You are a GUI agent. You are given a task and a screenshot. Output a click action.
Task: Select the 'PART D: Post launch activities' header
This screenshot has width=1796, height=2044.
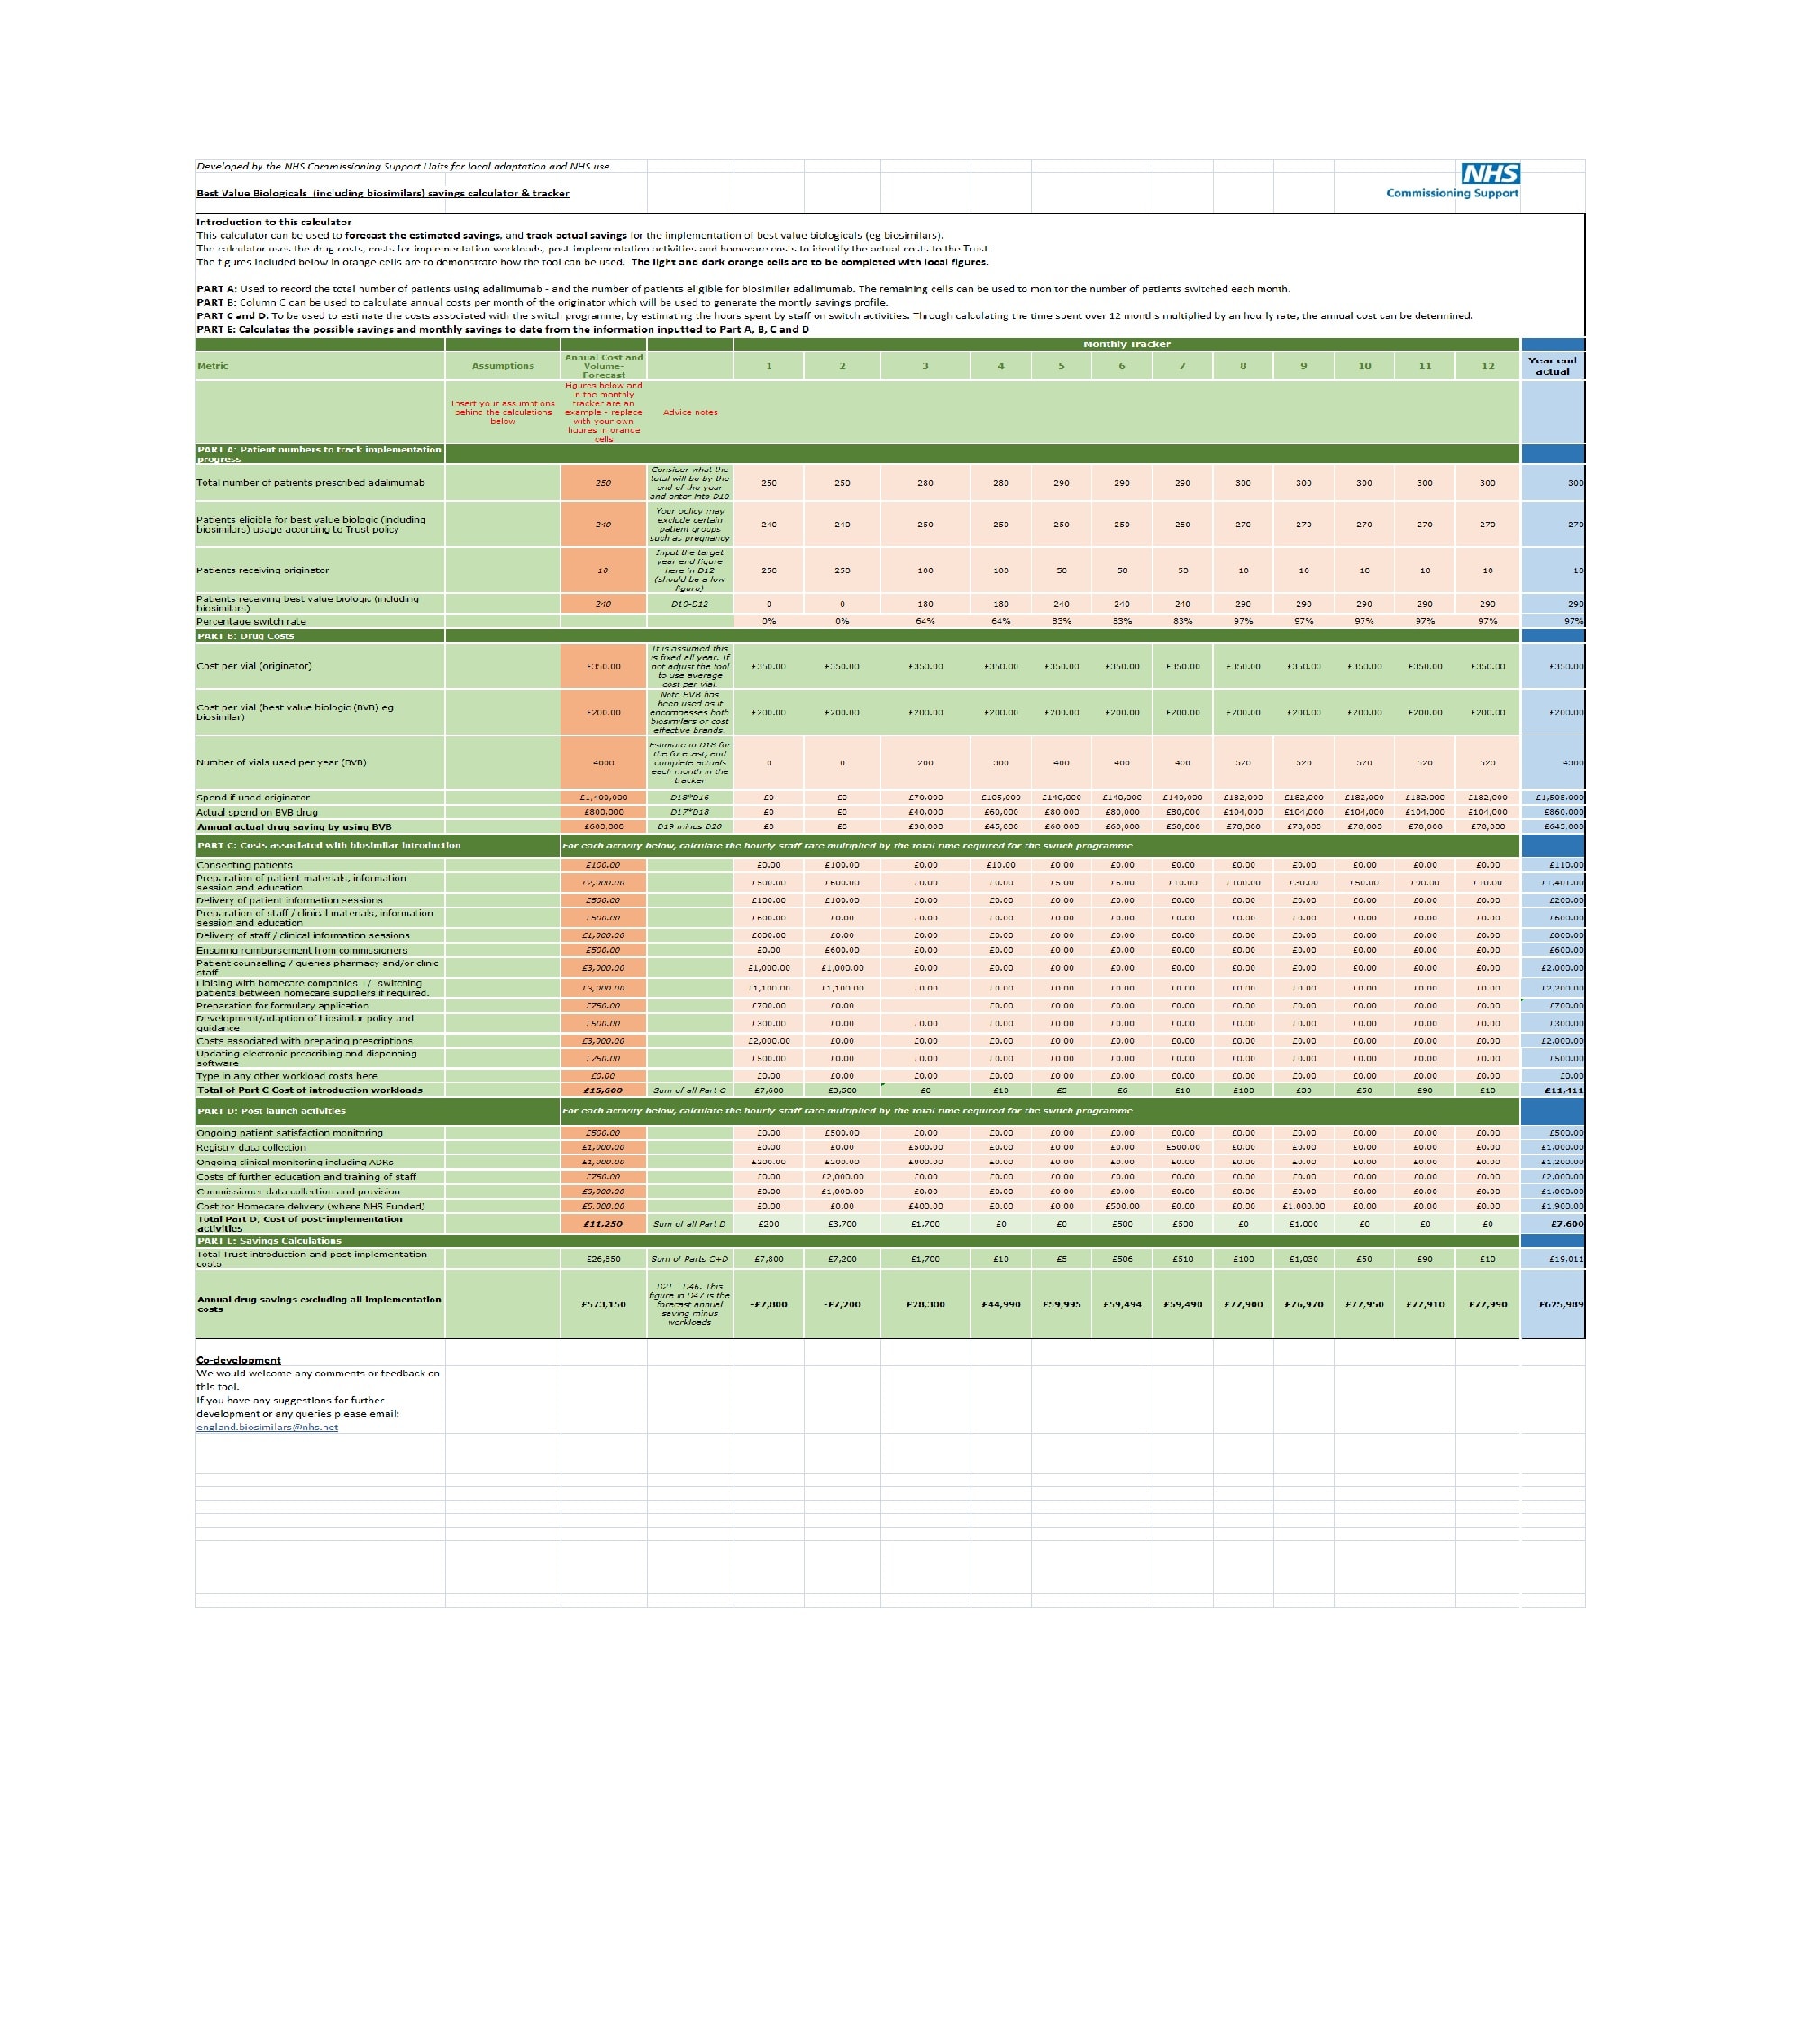[377, 1111]
